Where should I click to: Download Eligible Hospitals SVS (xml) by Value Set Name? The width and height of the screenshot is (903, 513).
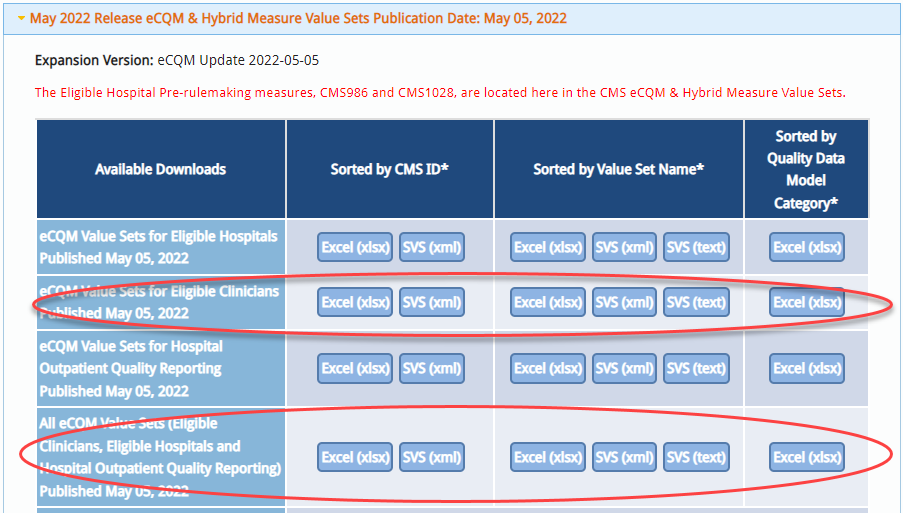click(624, 247)
